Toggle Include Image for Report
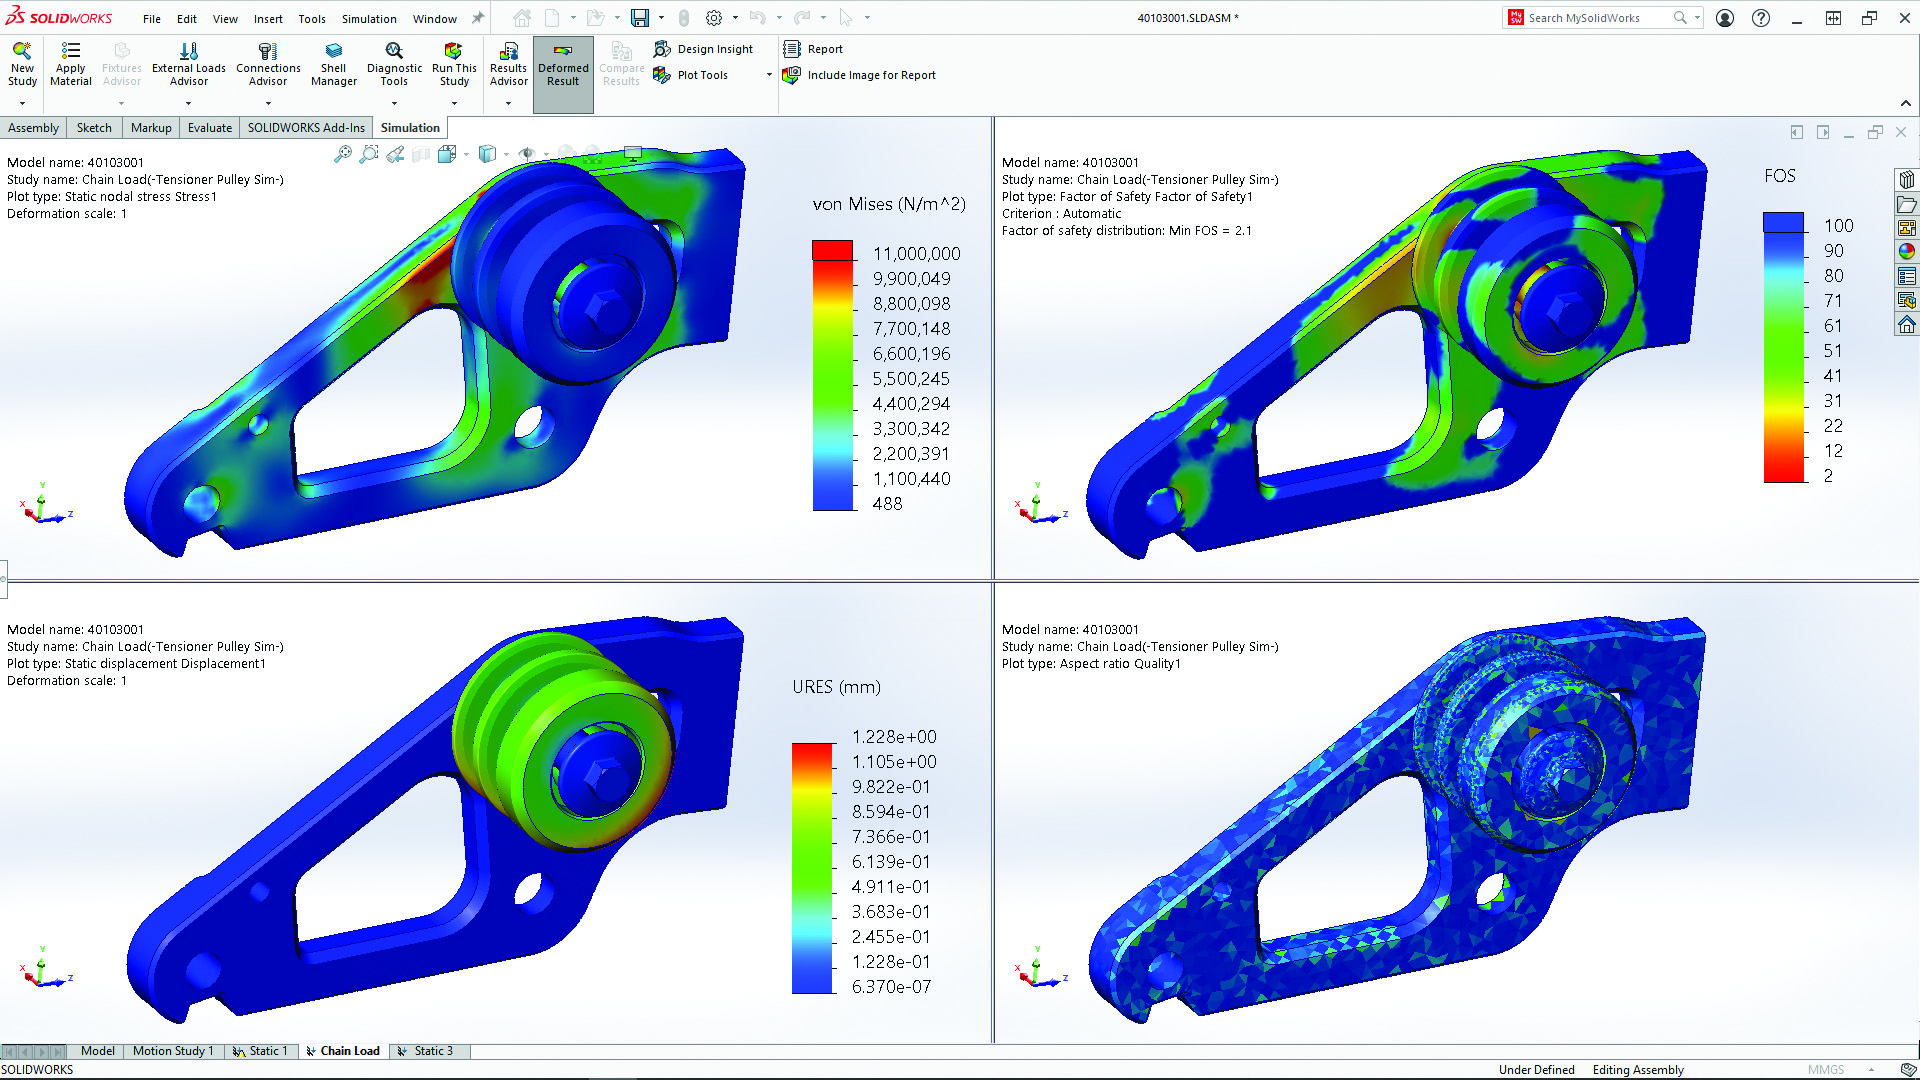Screen dimensions: 1920x1080 click(x=859, y=75)
